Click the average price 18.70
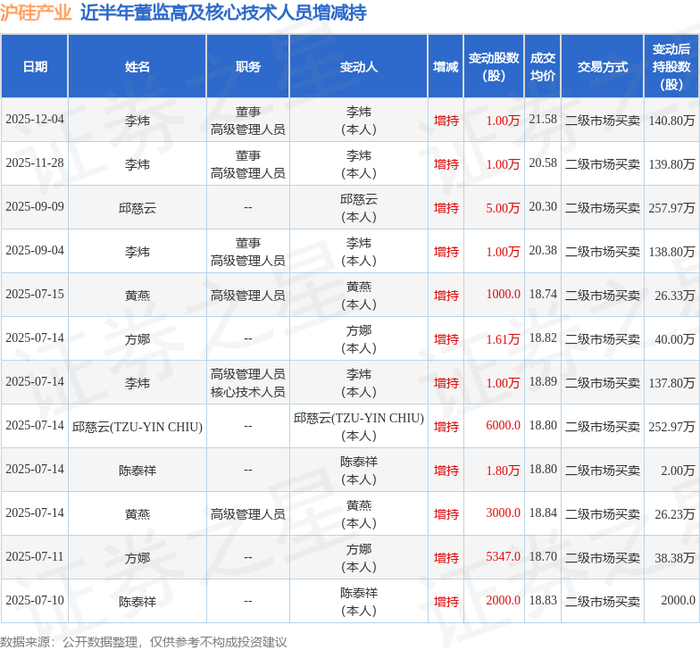 (x=543, y=557)
